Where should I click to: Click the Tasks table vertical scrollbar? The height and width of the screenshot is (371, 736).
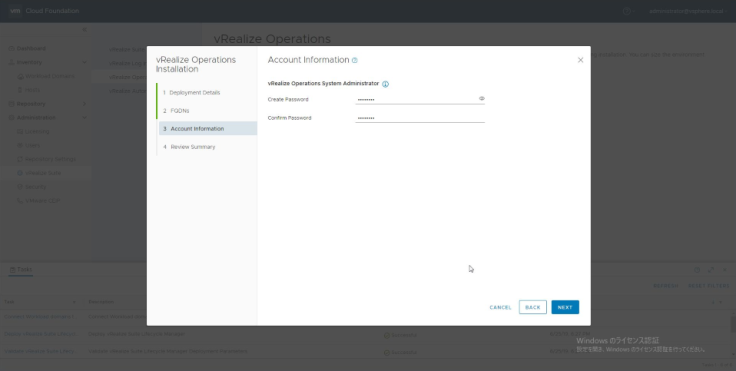tap(733, 324)
